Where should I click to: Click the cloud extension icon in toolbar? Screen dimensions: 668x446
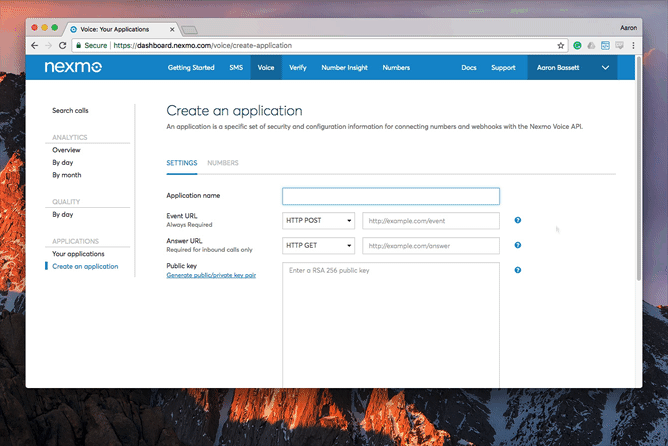pos(591,46)
